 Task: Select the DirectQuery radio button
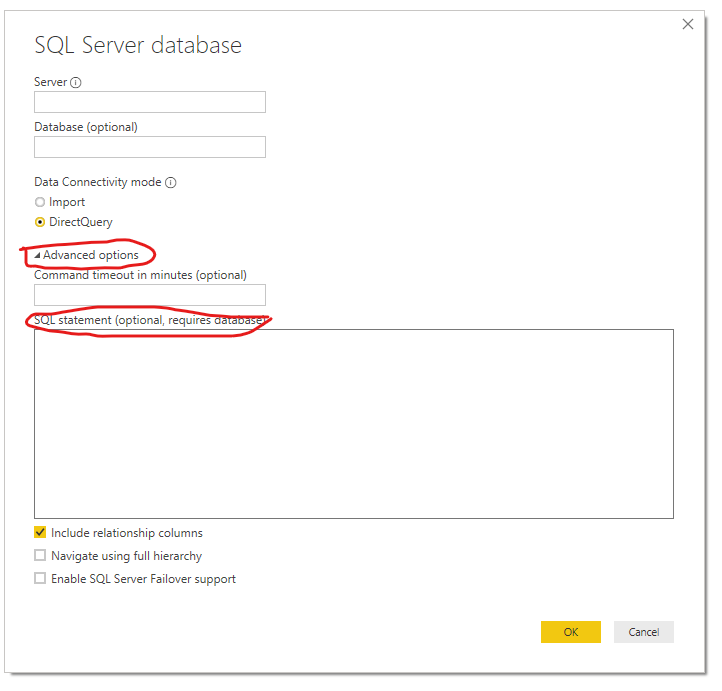tap(40, 222)
